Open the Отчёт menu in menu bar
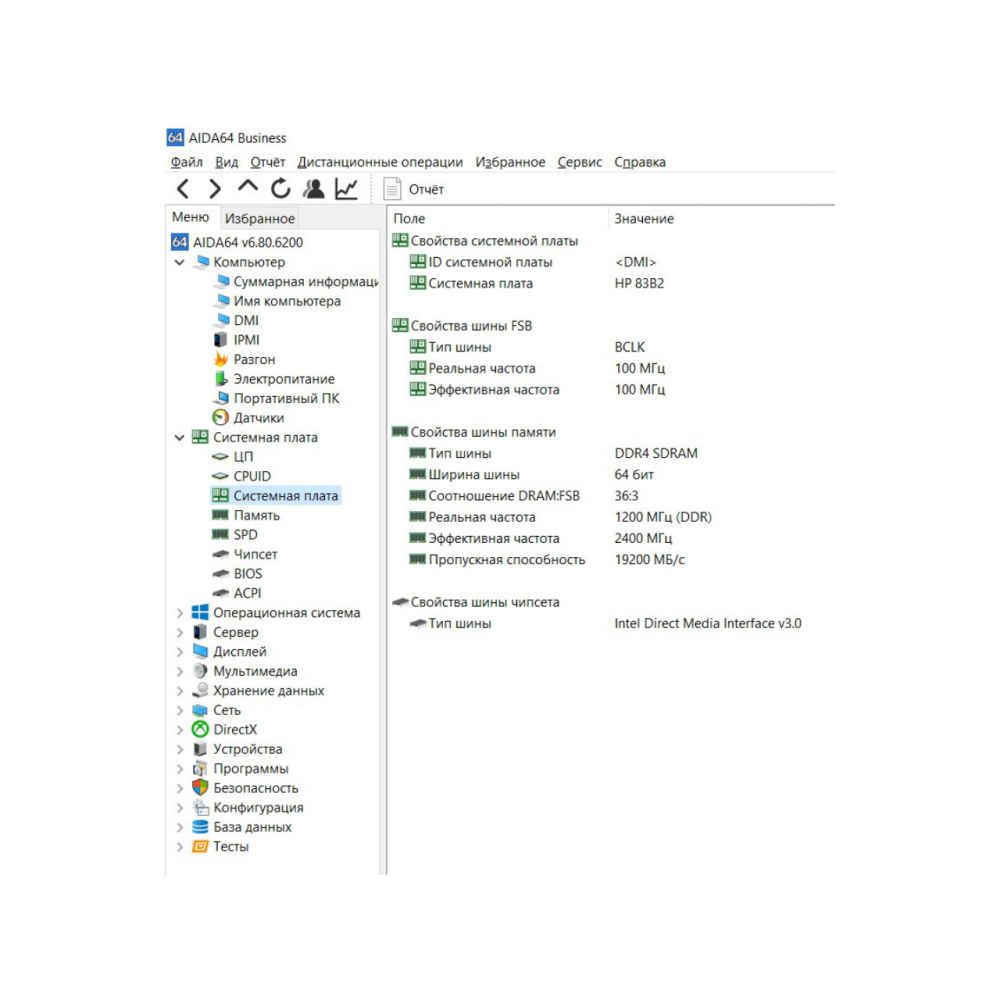The image size is (1000, 1000). click(267, 162)
